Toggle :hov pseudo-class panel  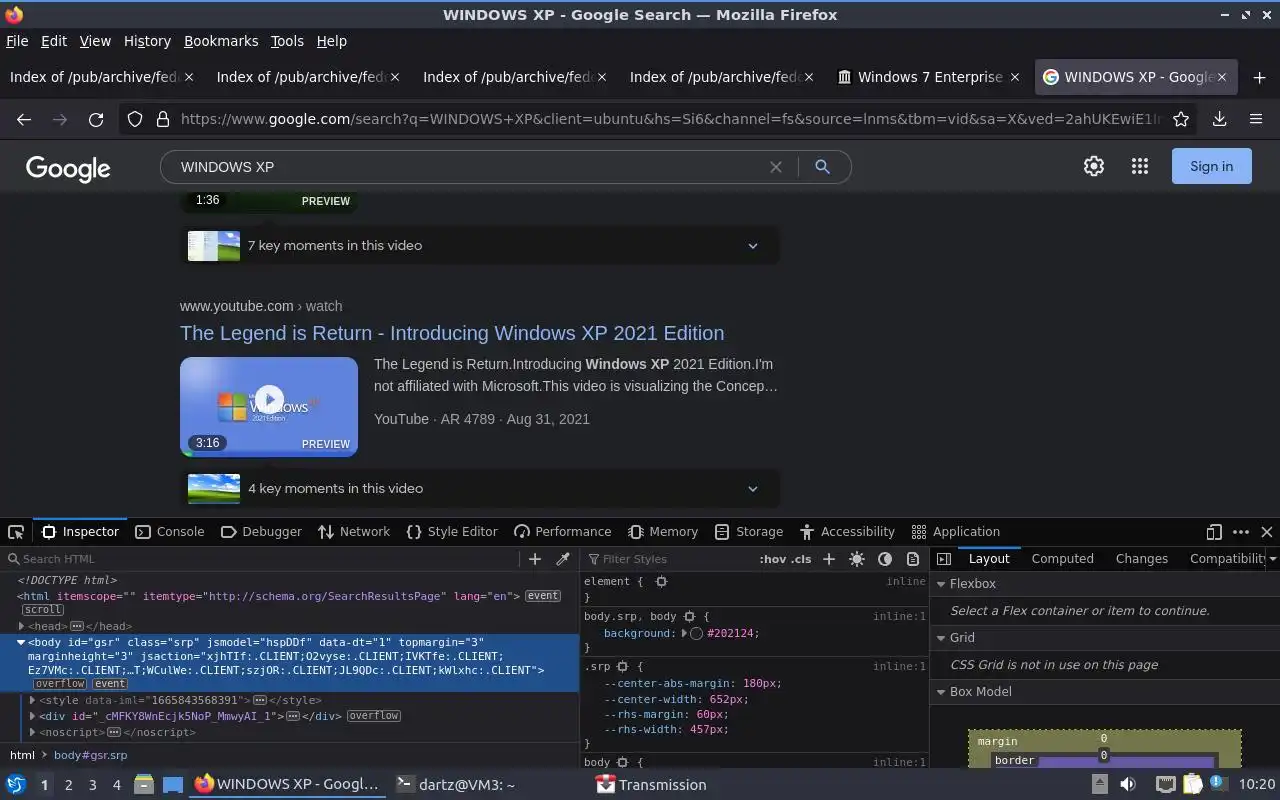[772, 559]
